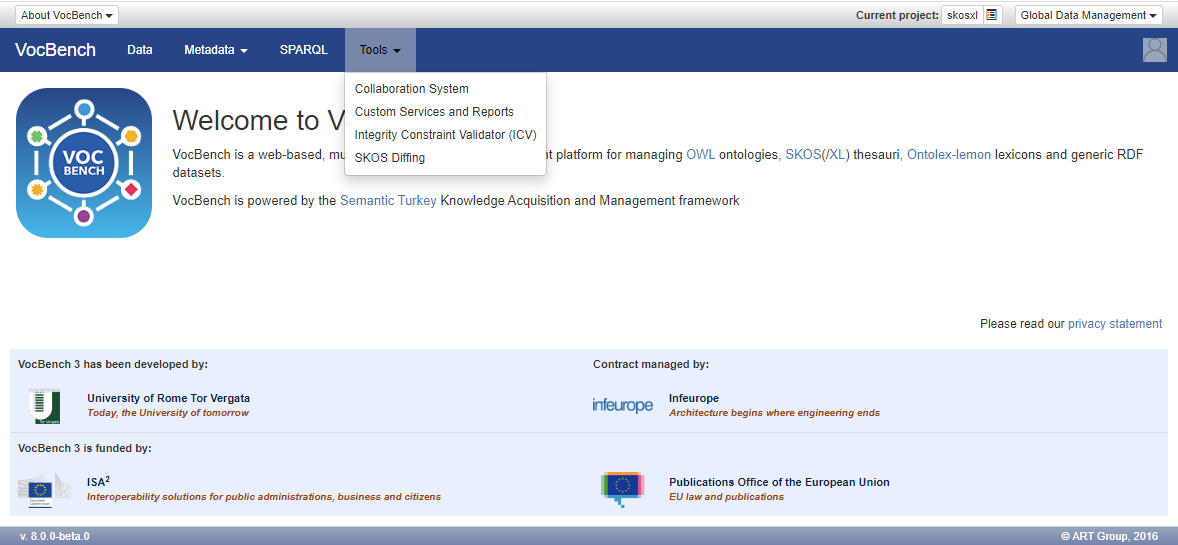Click the version v. 8.0.0-beta.0 label
Viewport: 1178px width, 545px height.
pyautogui.click(x=55, y=537)
